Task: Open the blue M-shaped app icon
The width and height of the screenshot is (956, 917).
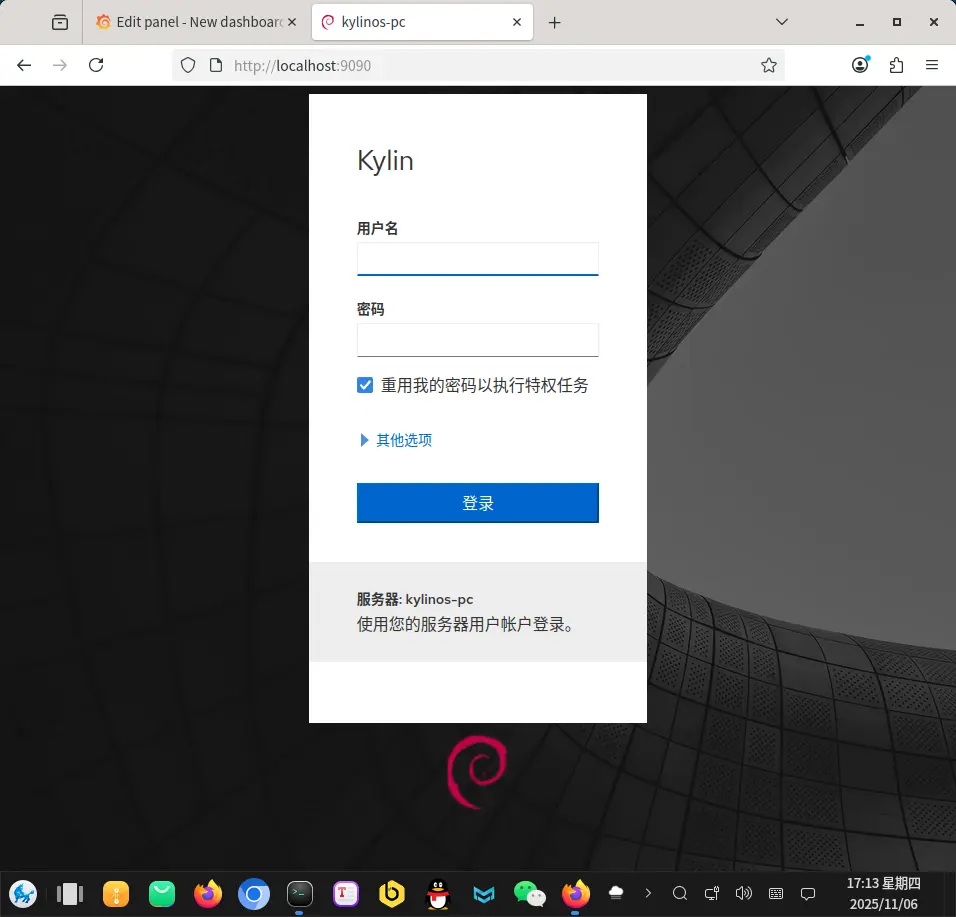Action: coord(483,894)
